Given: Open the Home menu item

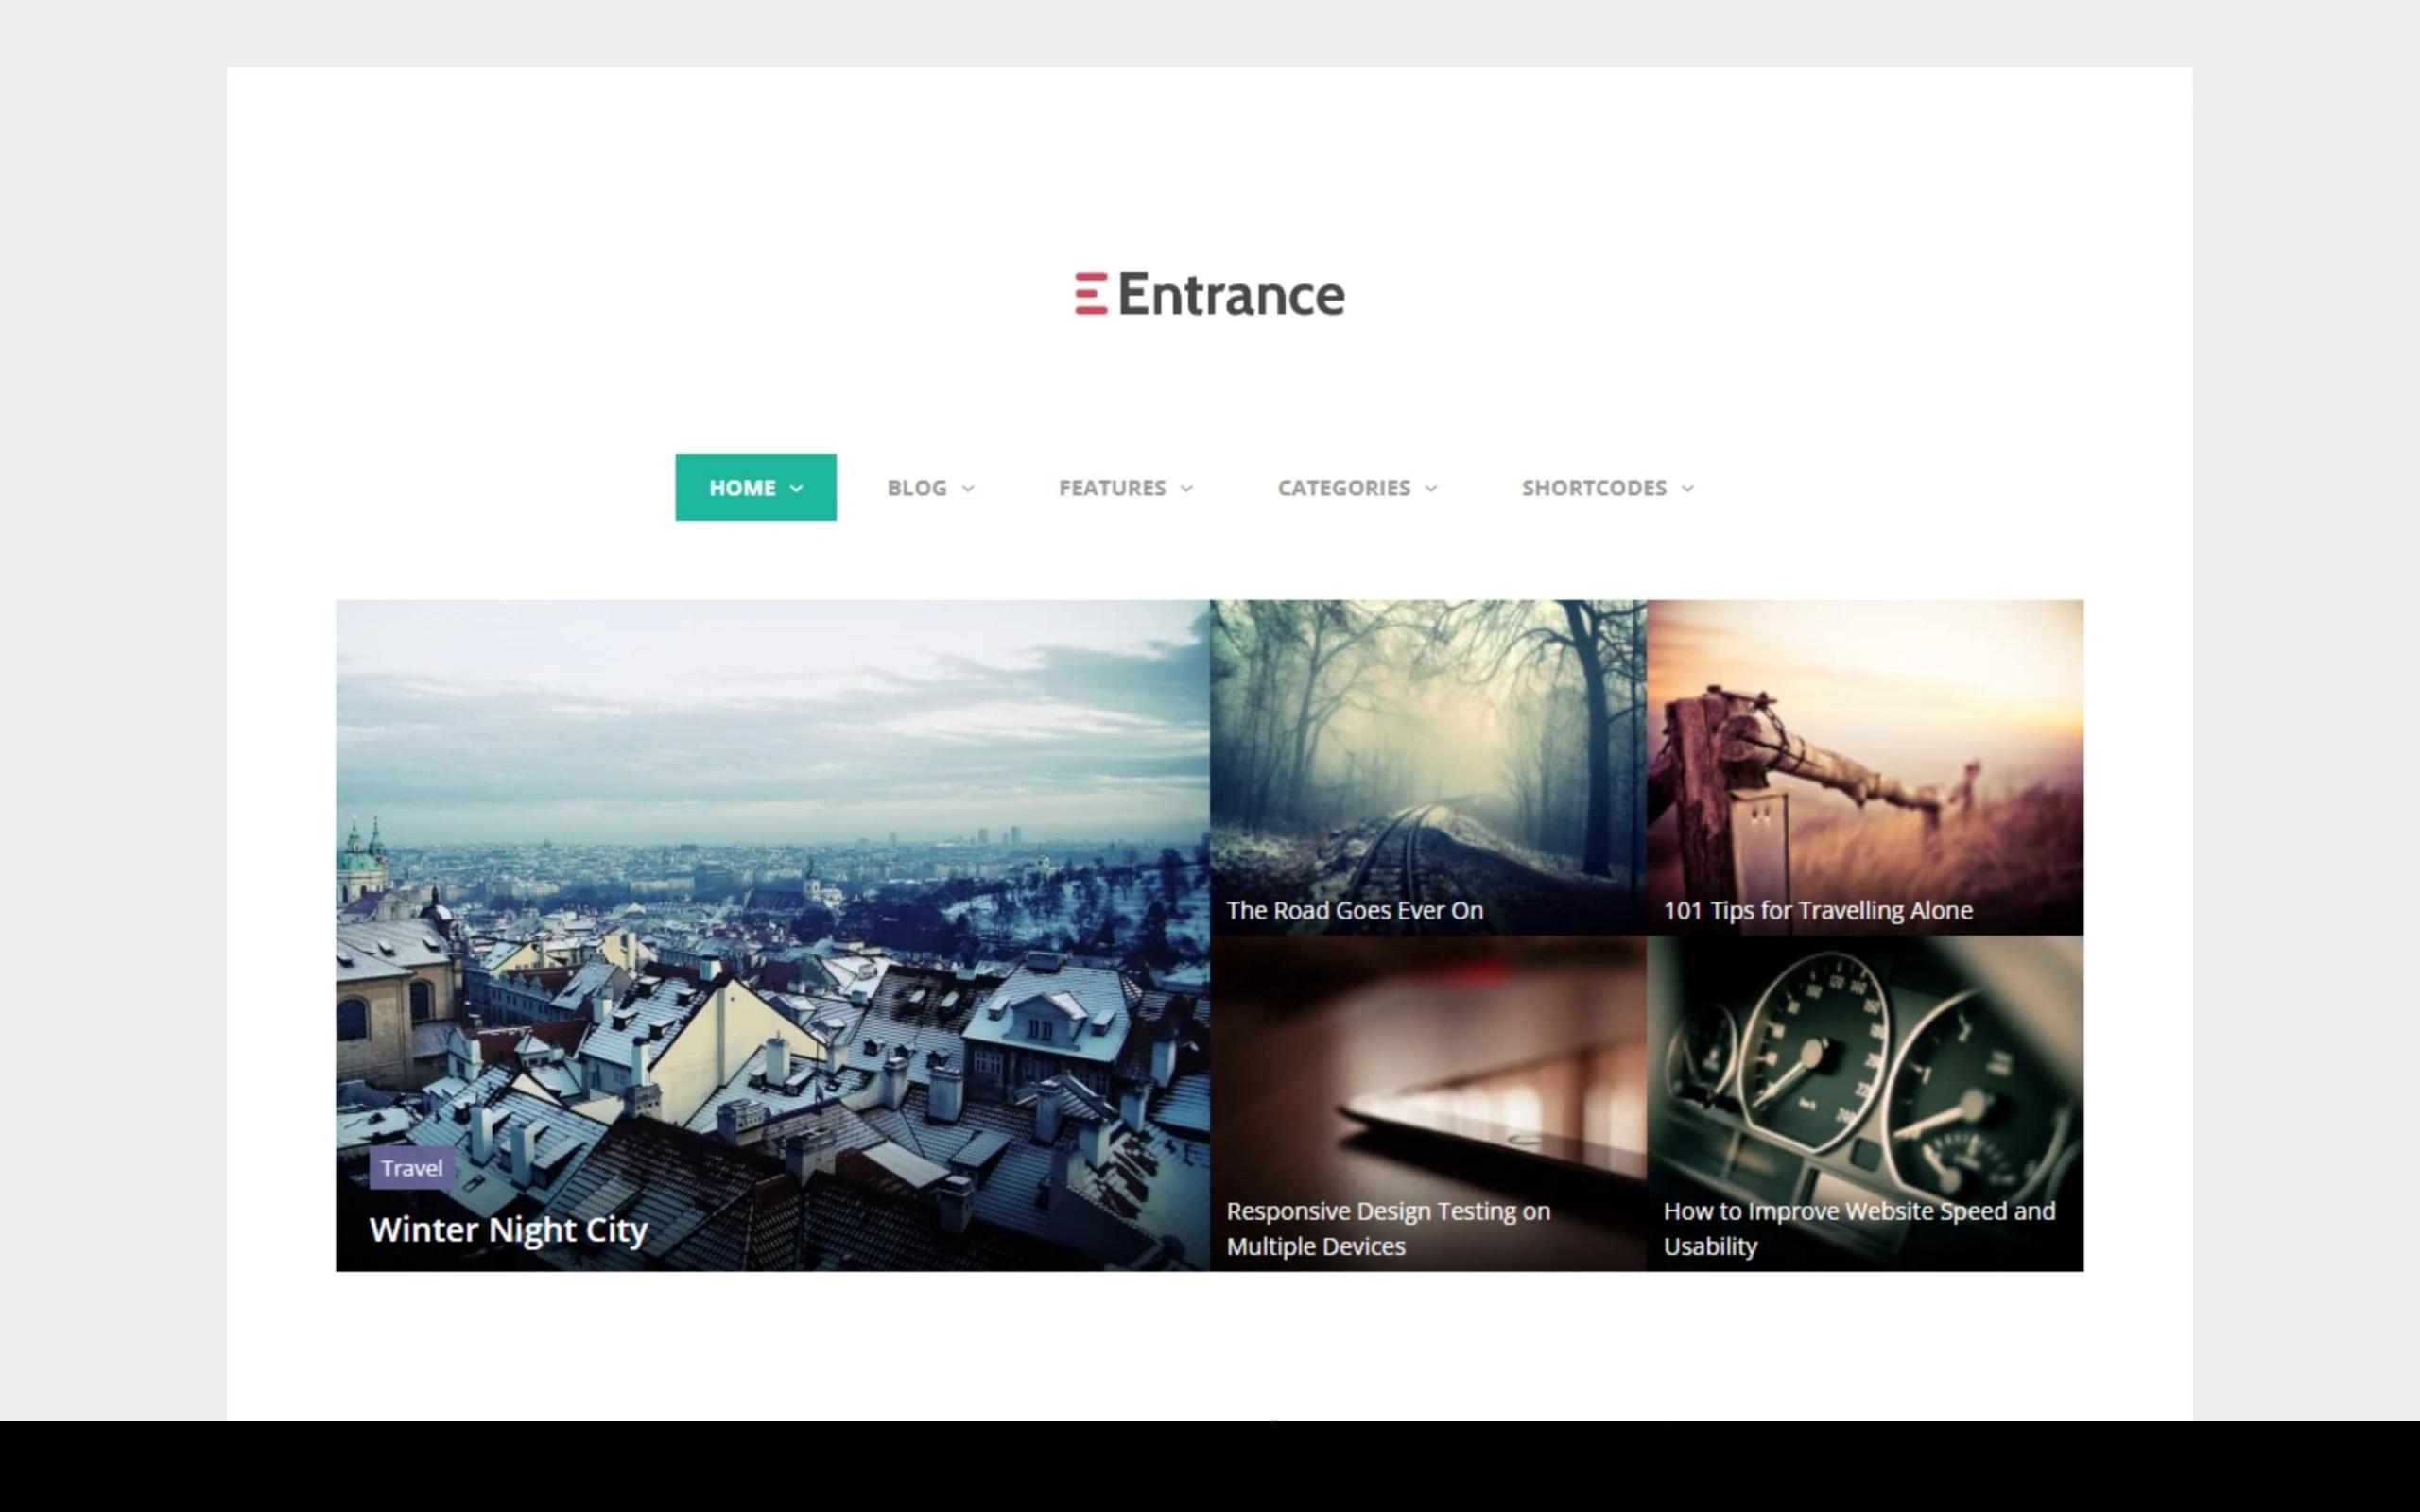Looking at the screenshot, I should 742,488.
